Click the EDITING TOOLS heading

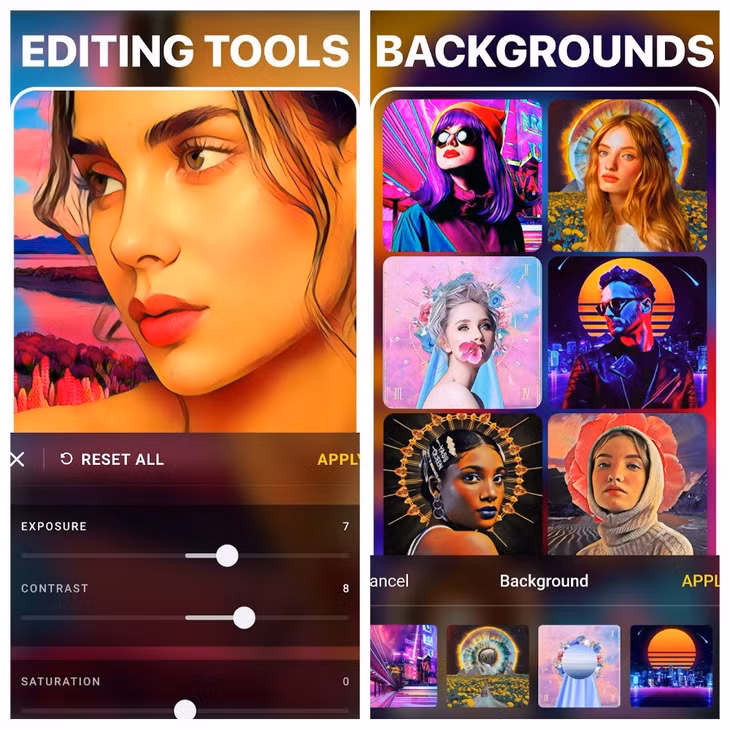(x=185, y=50)
